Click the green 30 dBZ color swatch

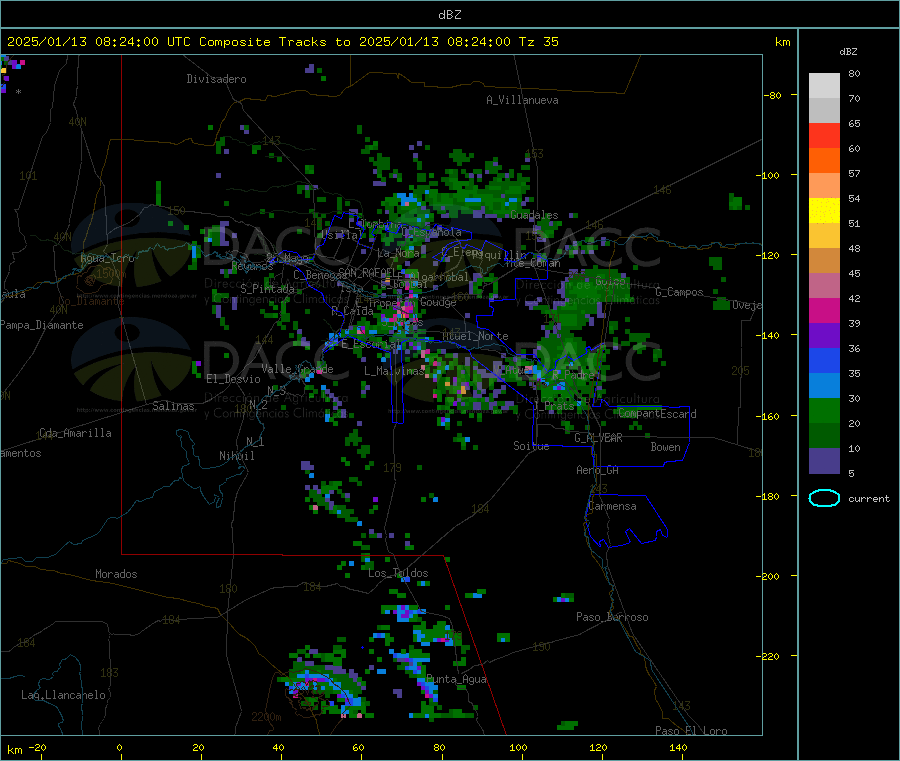tap(824, 410)
